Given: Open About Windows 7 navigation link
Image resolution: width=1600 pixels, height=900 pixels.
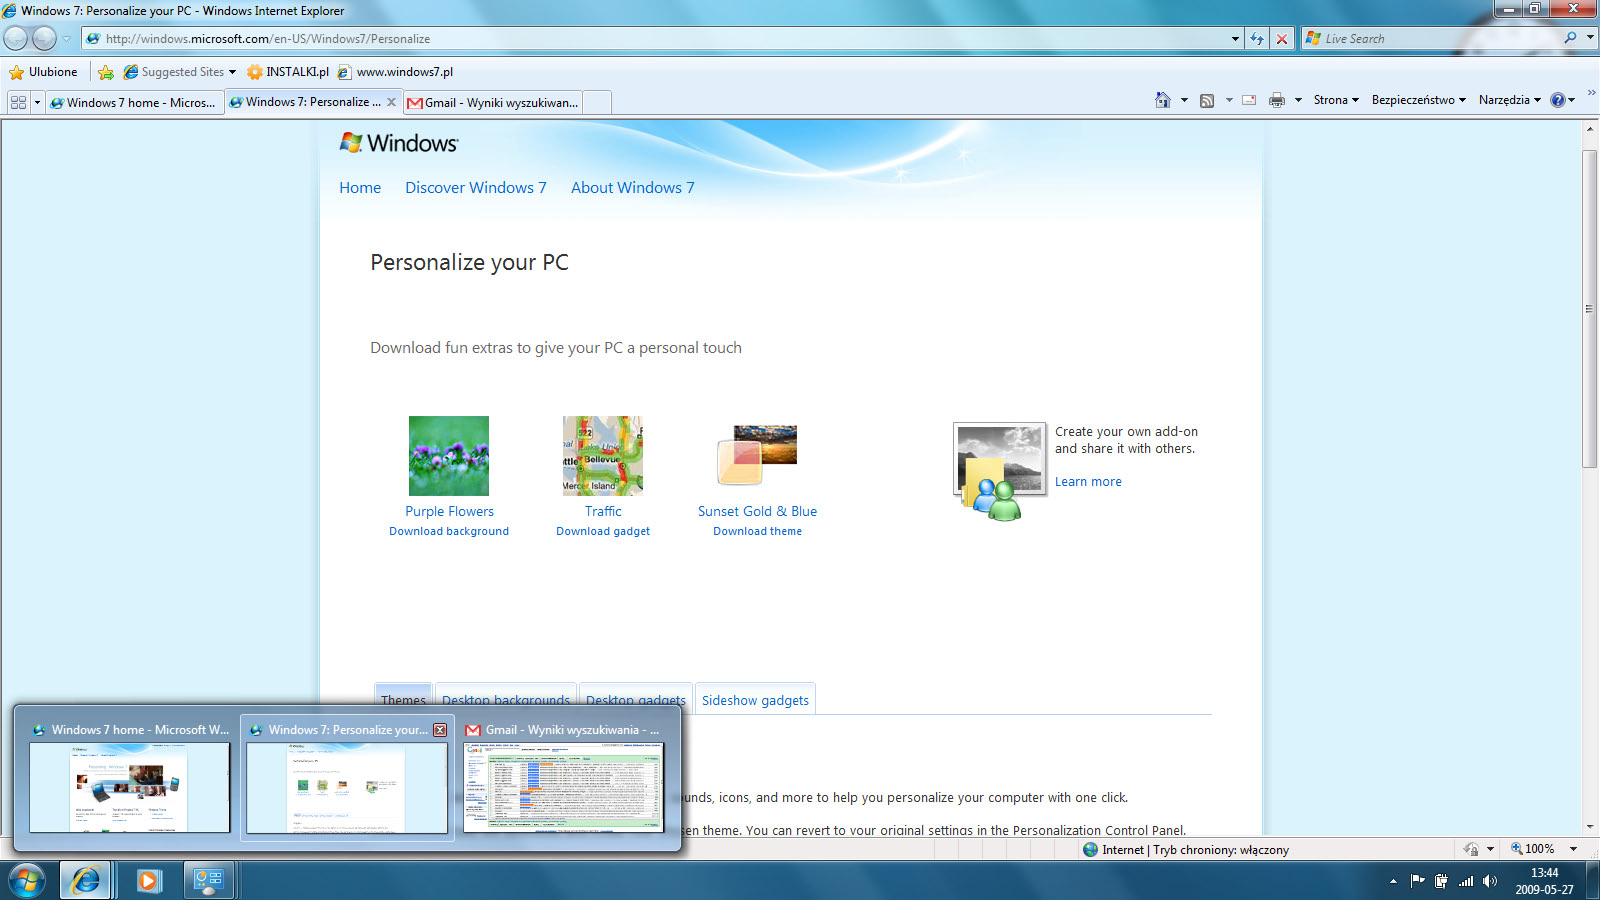Looking at the screenshot, I should pos(632,188).
